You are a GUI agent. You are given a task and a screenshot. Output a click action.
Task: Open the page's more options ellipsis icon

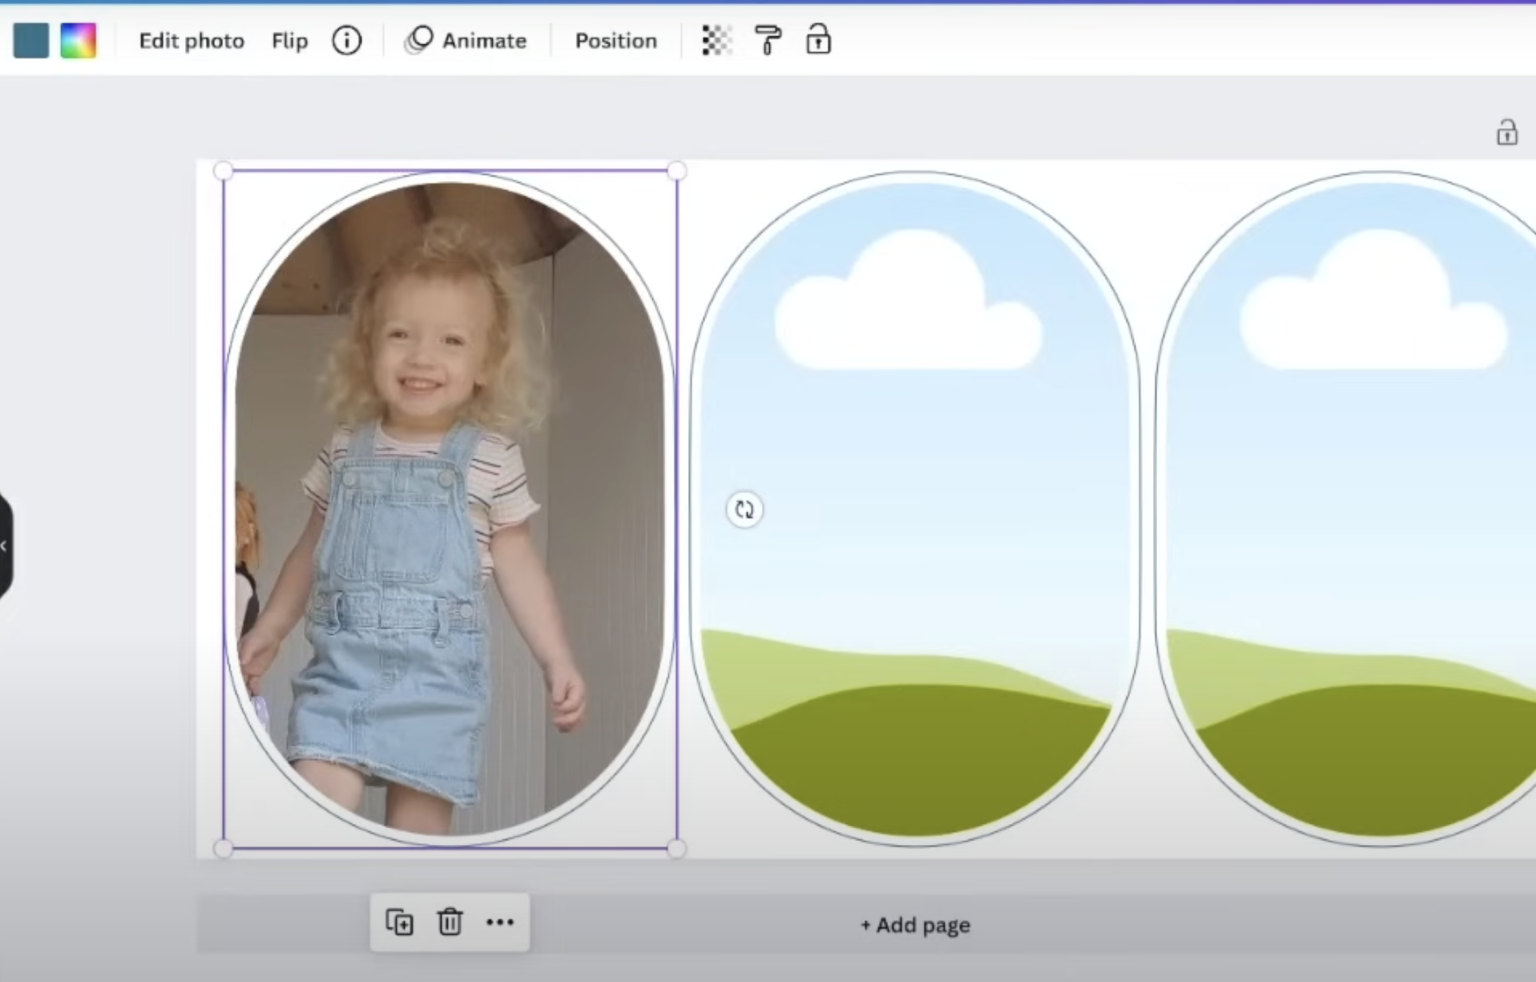pyautogui.click(x=500, y=922)
